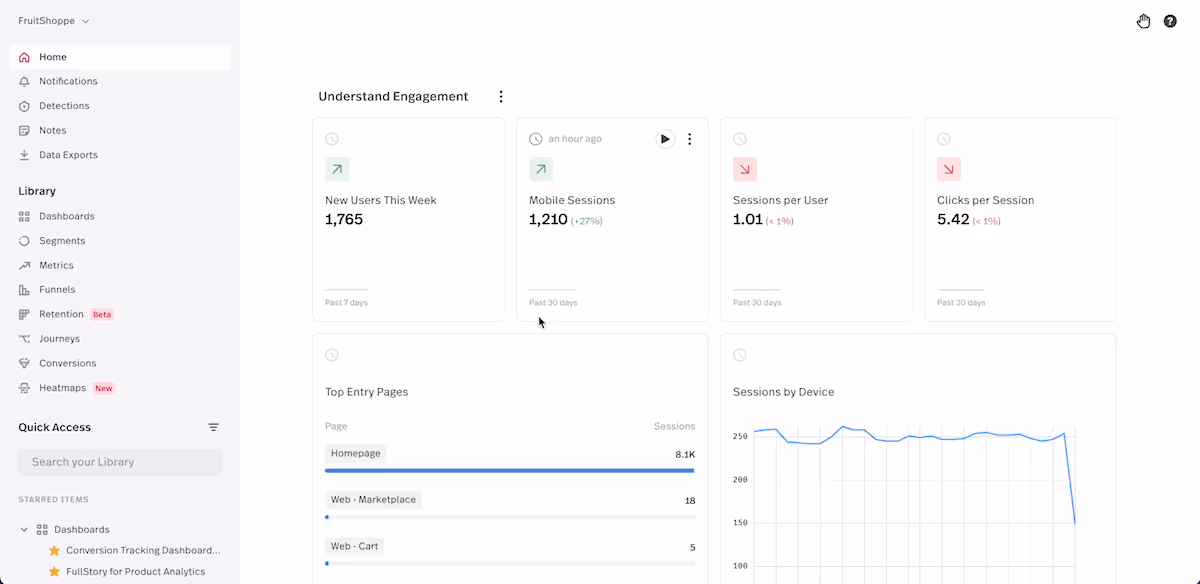This screenshot has width=1200, height=584.
Task: Click the Detections shield icon
Action: coord(25,106)
